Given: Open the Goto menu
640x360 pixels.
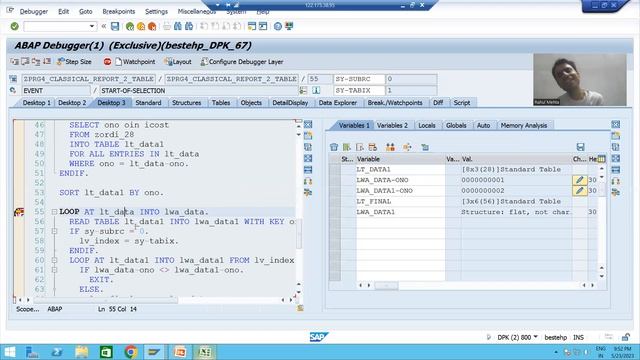Looking at the screenshot, I should [85, 11].
